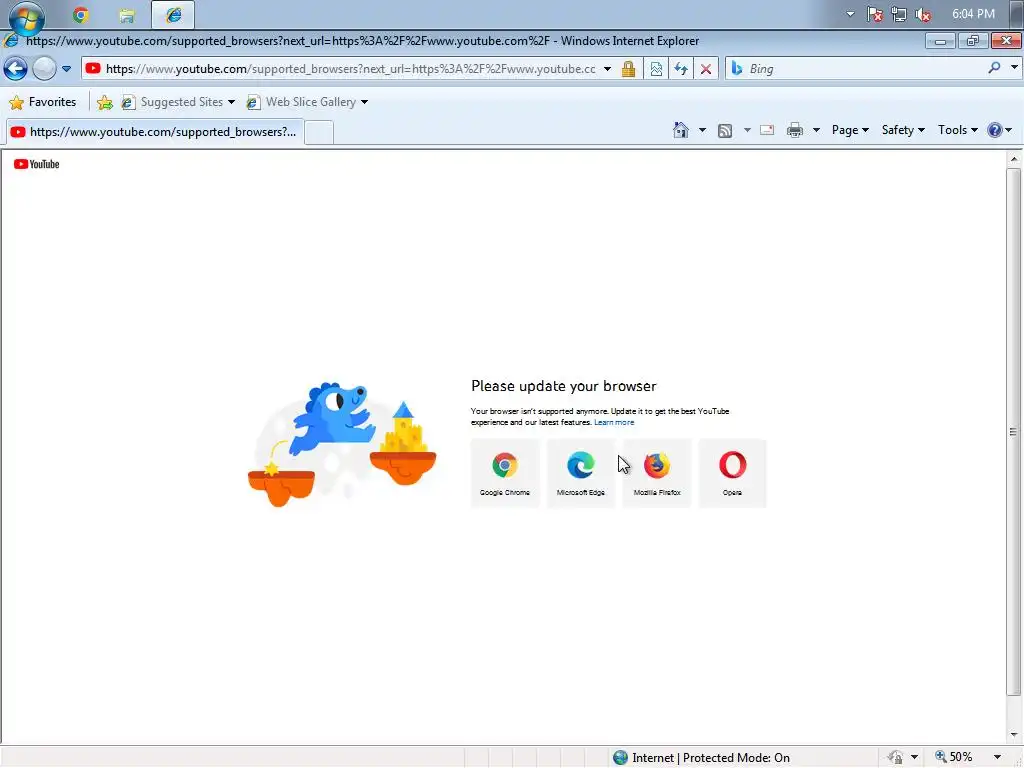Toggle the Compatibility View icon

(656, 69)
